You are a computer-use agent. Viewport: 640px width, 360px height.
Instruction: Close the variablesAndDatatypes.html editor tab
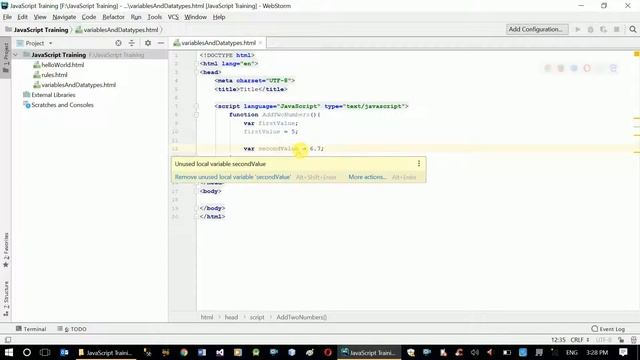(x=260, y=43)
